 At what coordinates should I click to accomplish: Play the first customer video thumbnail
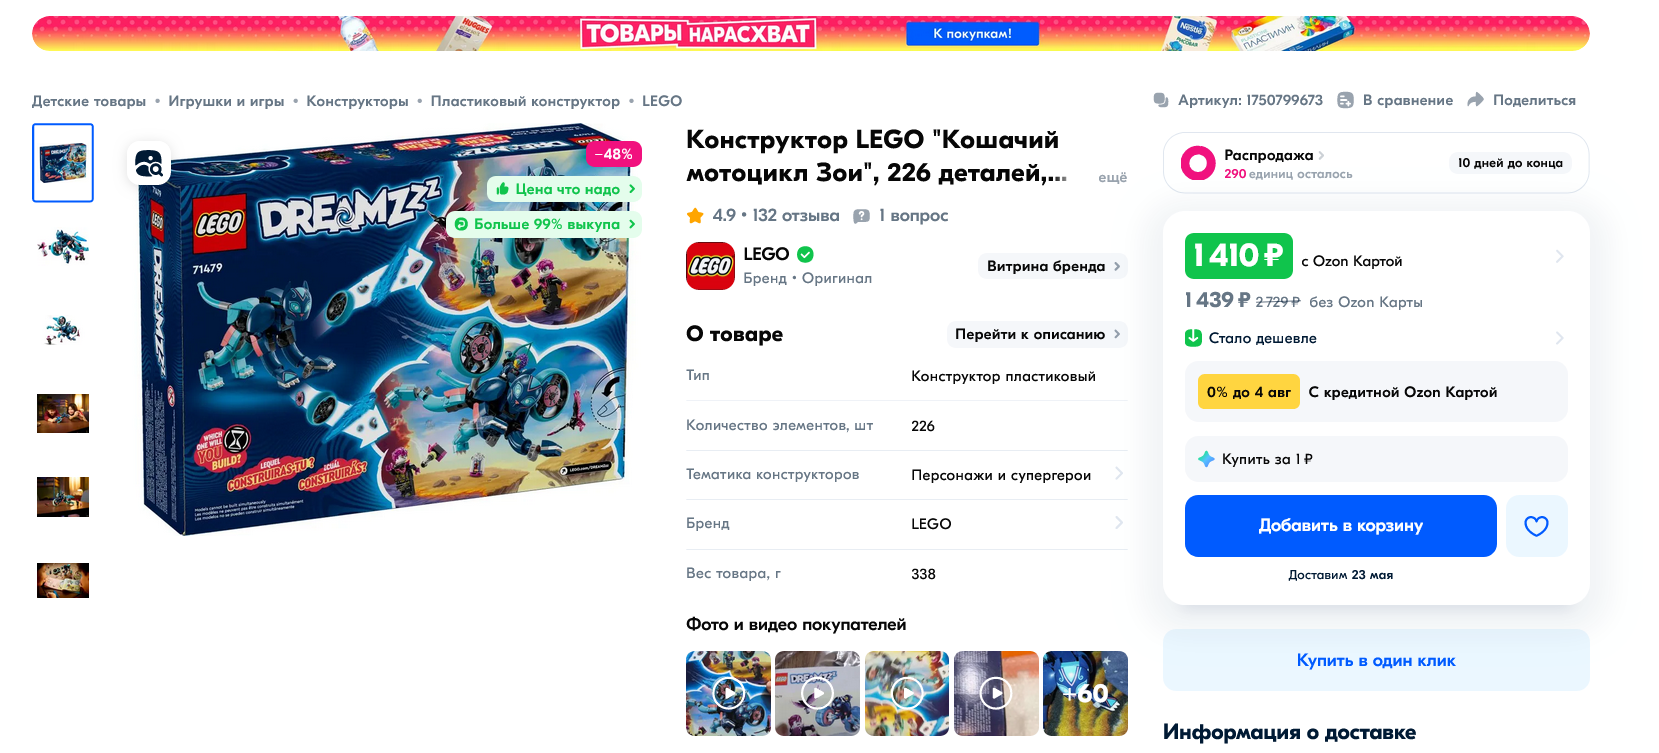[x=728, y=693]
